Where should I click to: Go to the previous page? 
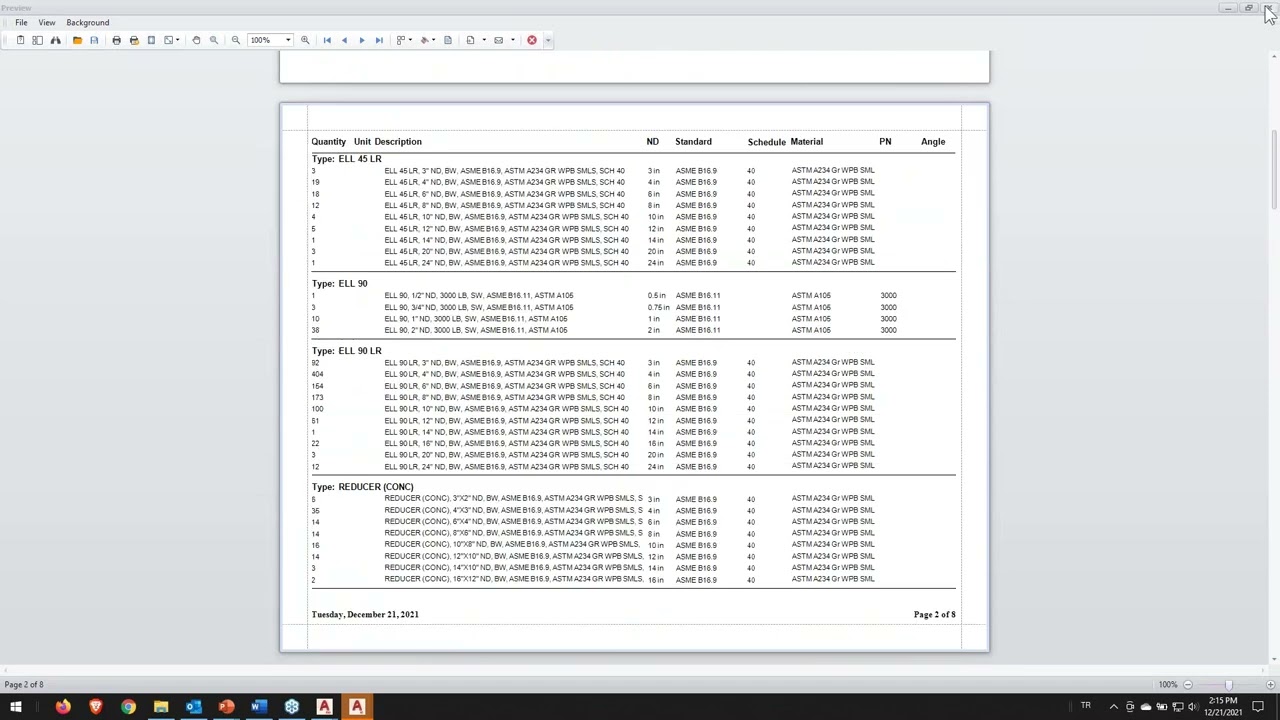pos(344,40)
